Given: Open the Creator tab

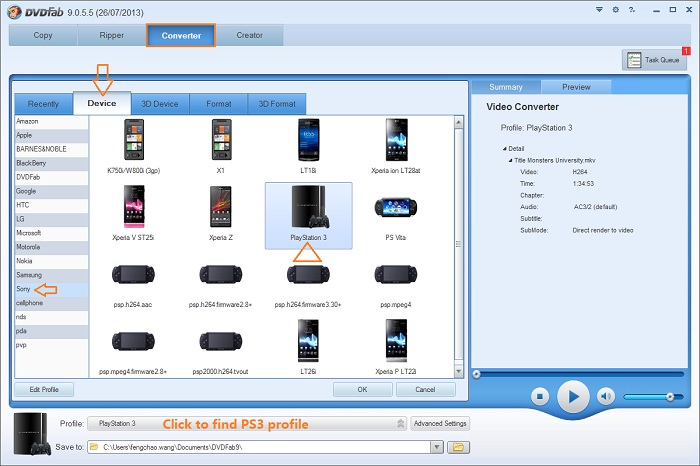Looking at the screenshot, I should pyautogui.click(x=250, y=35).
